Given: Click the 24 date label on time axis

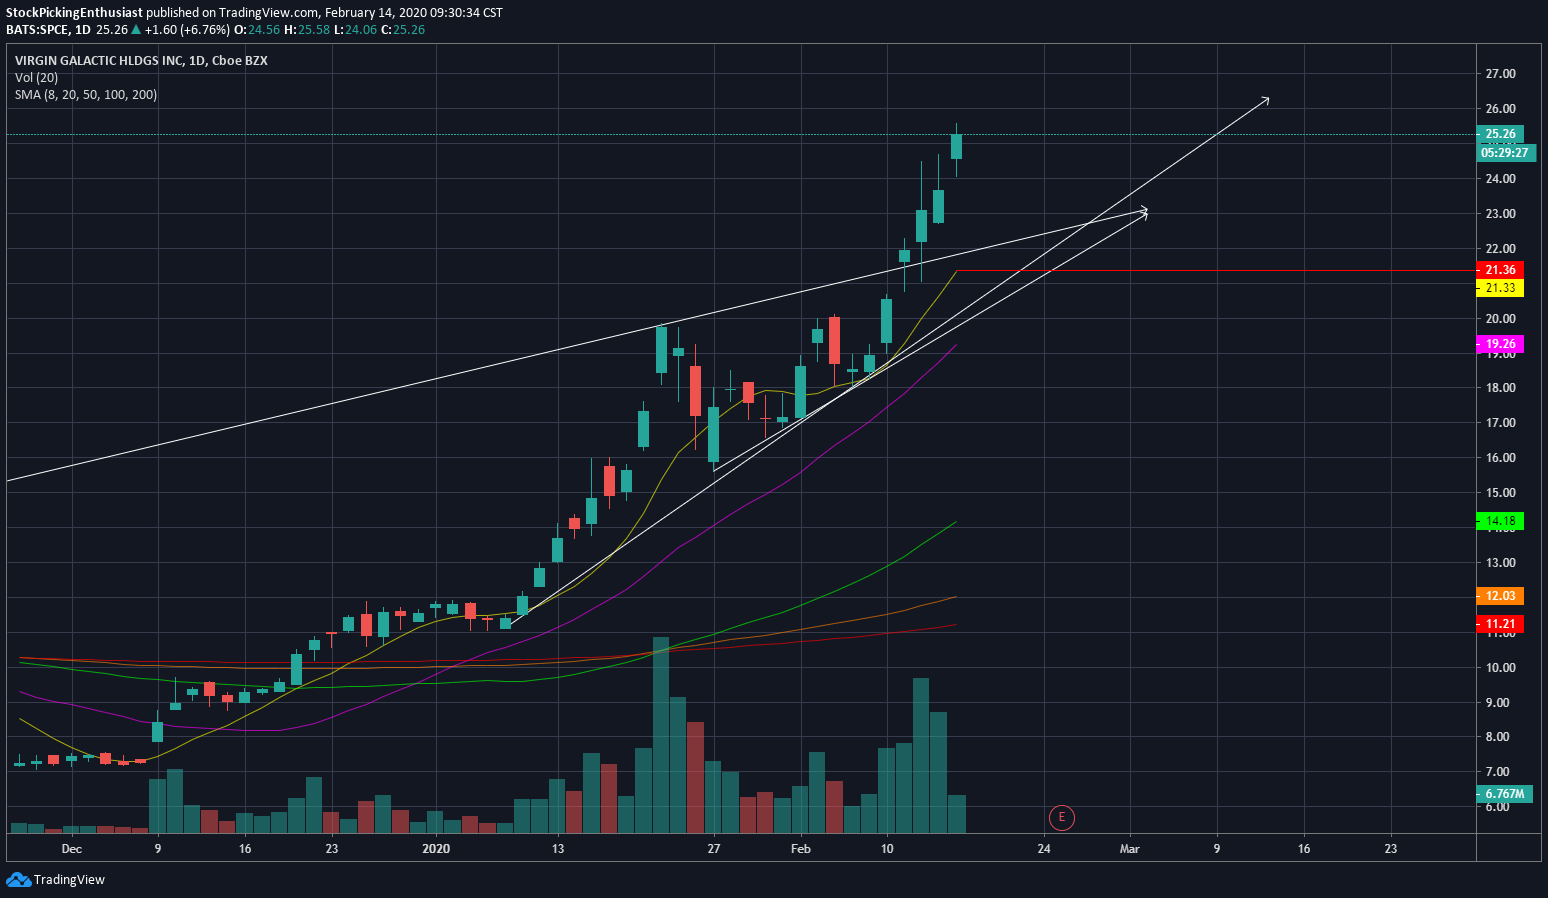Looking at the screenshot, I should pos(1044,849).
